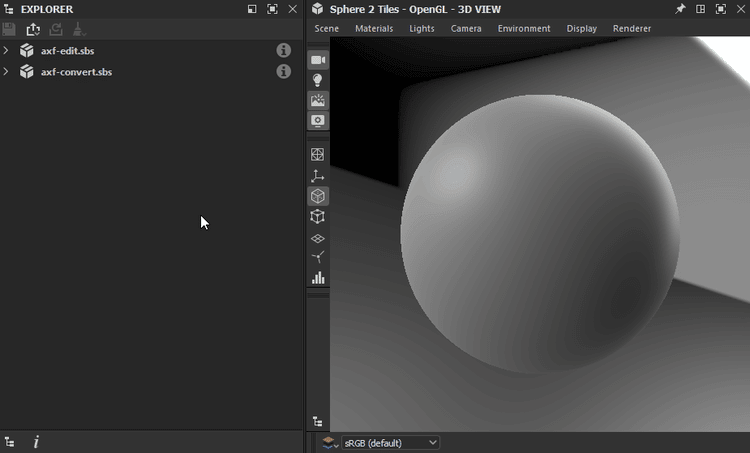Click the bounding box cube icon
The width and height of the screenshot is (750, 453).
[x=318, y=216]
